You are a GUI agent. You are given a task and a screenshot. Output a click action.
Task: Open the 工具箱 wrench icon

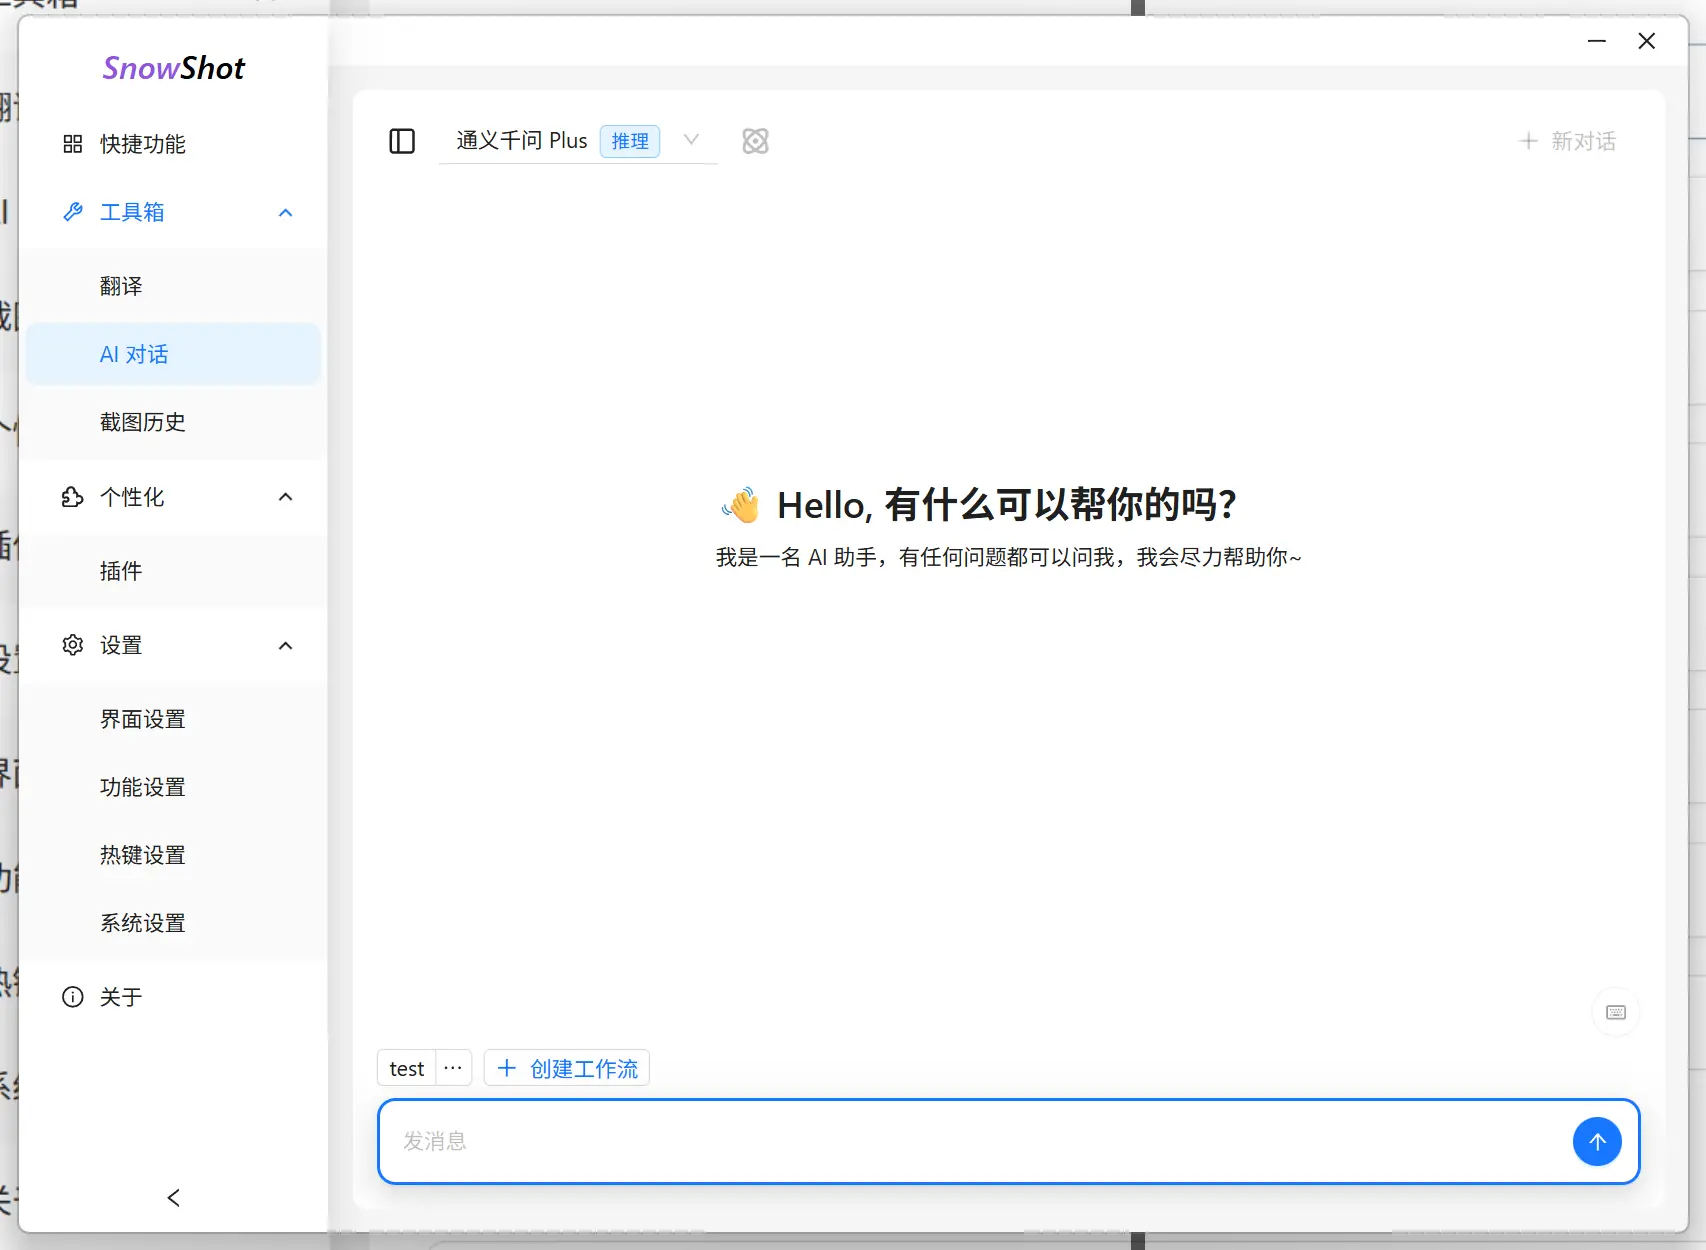pos(72,211)
